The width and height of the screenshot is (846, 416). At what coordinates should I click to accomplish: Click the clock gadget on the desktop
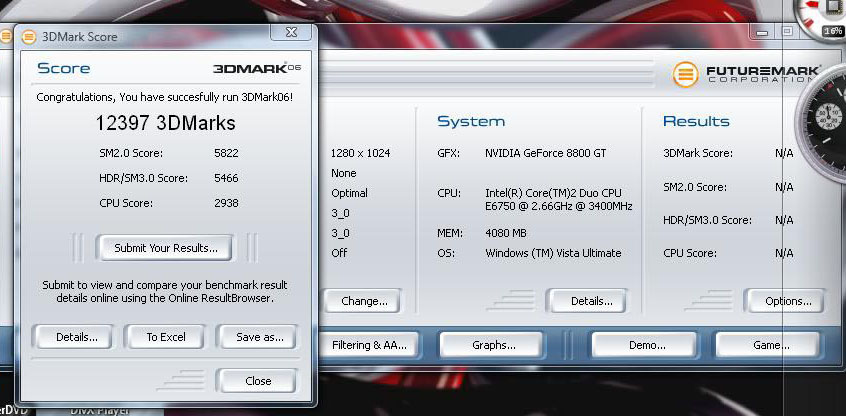click(x=823, y=124)
